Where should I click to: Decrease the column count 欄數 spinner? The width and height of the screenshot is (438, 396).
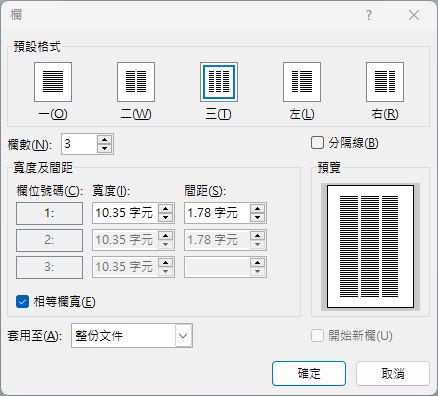point(105,148)
